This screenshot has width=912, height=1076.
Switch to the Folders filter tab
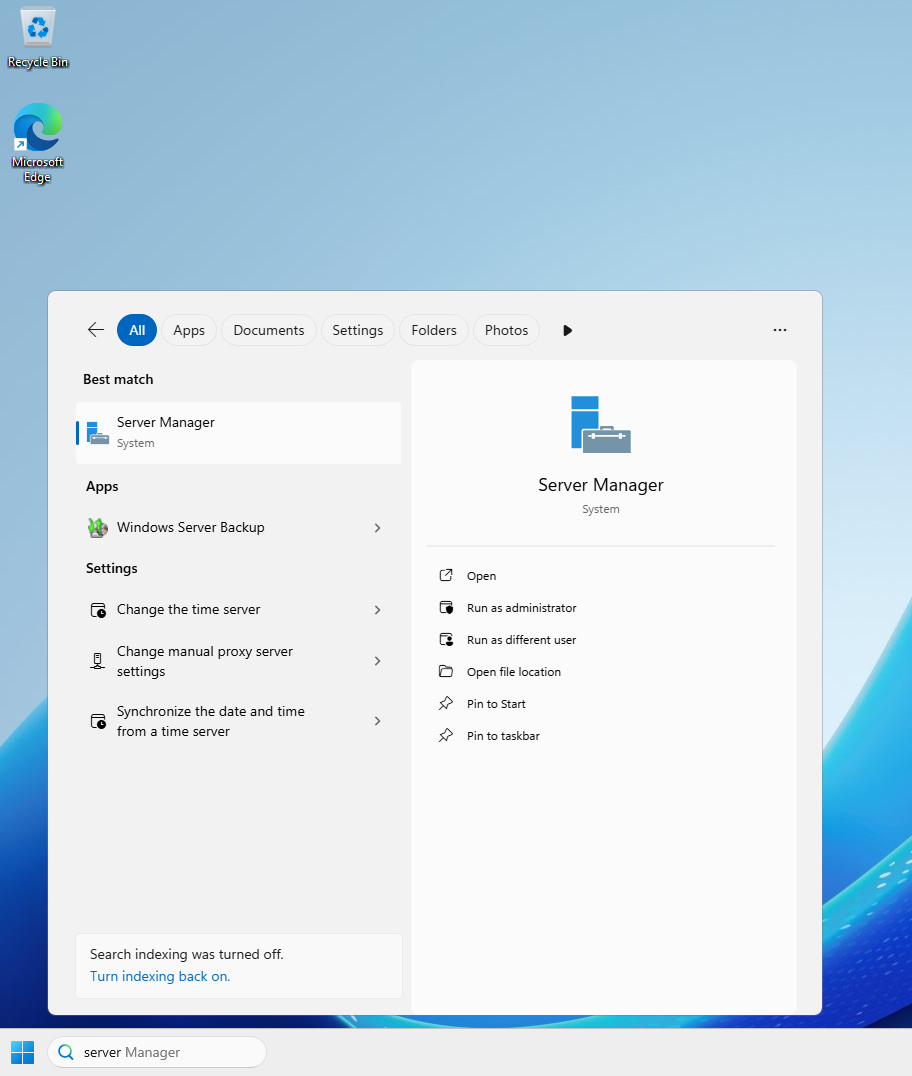point(434,330)
